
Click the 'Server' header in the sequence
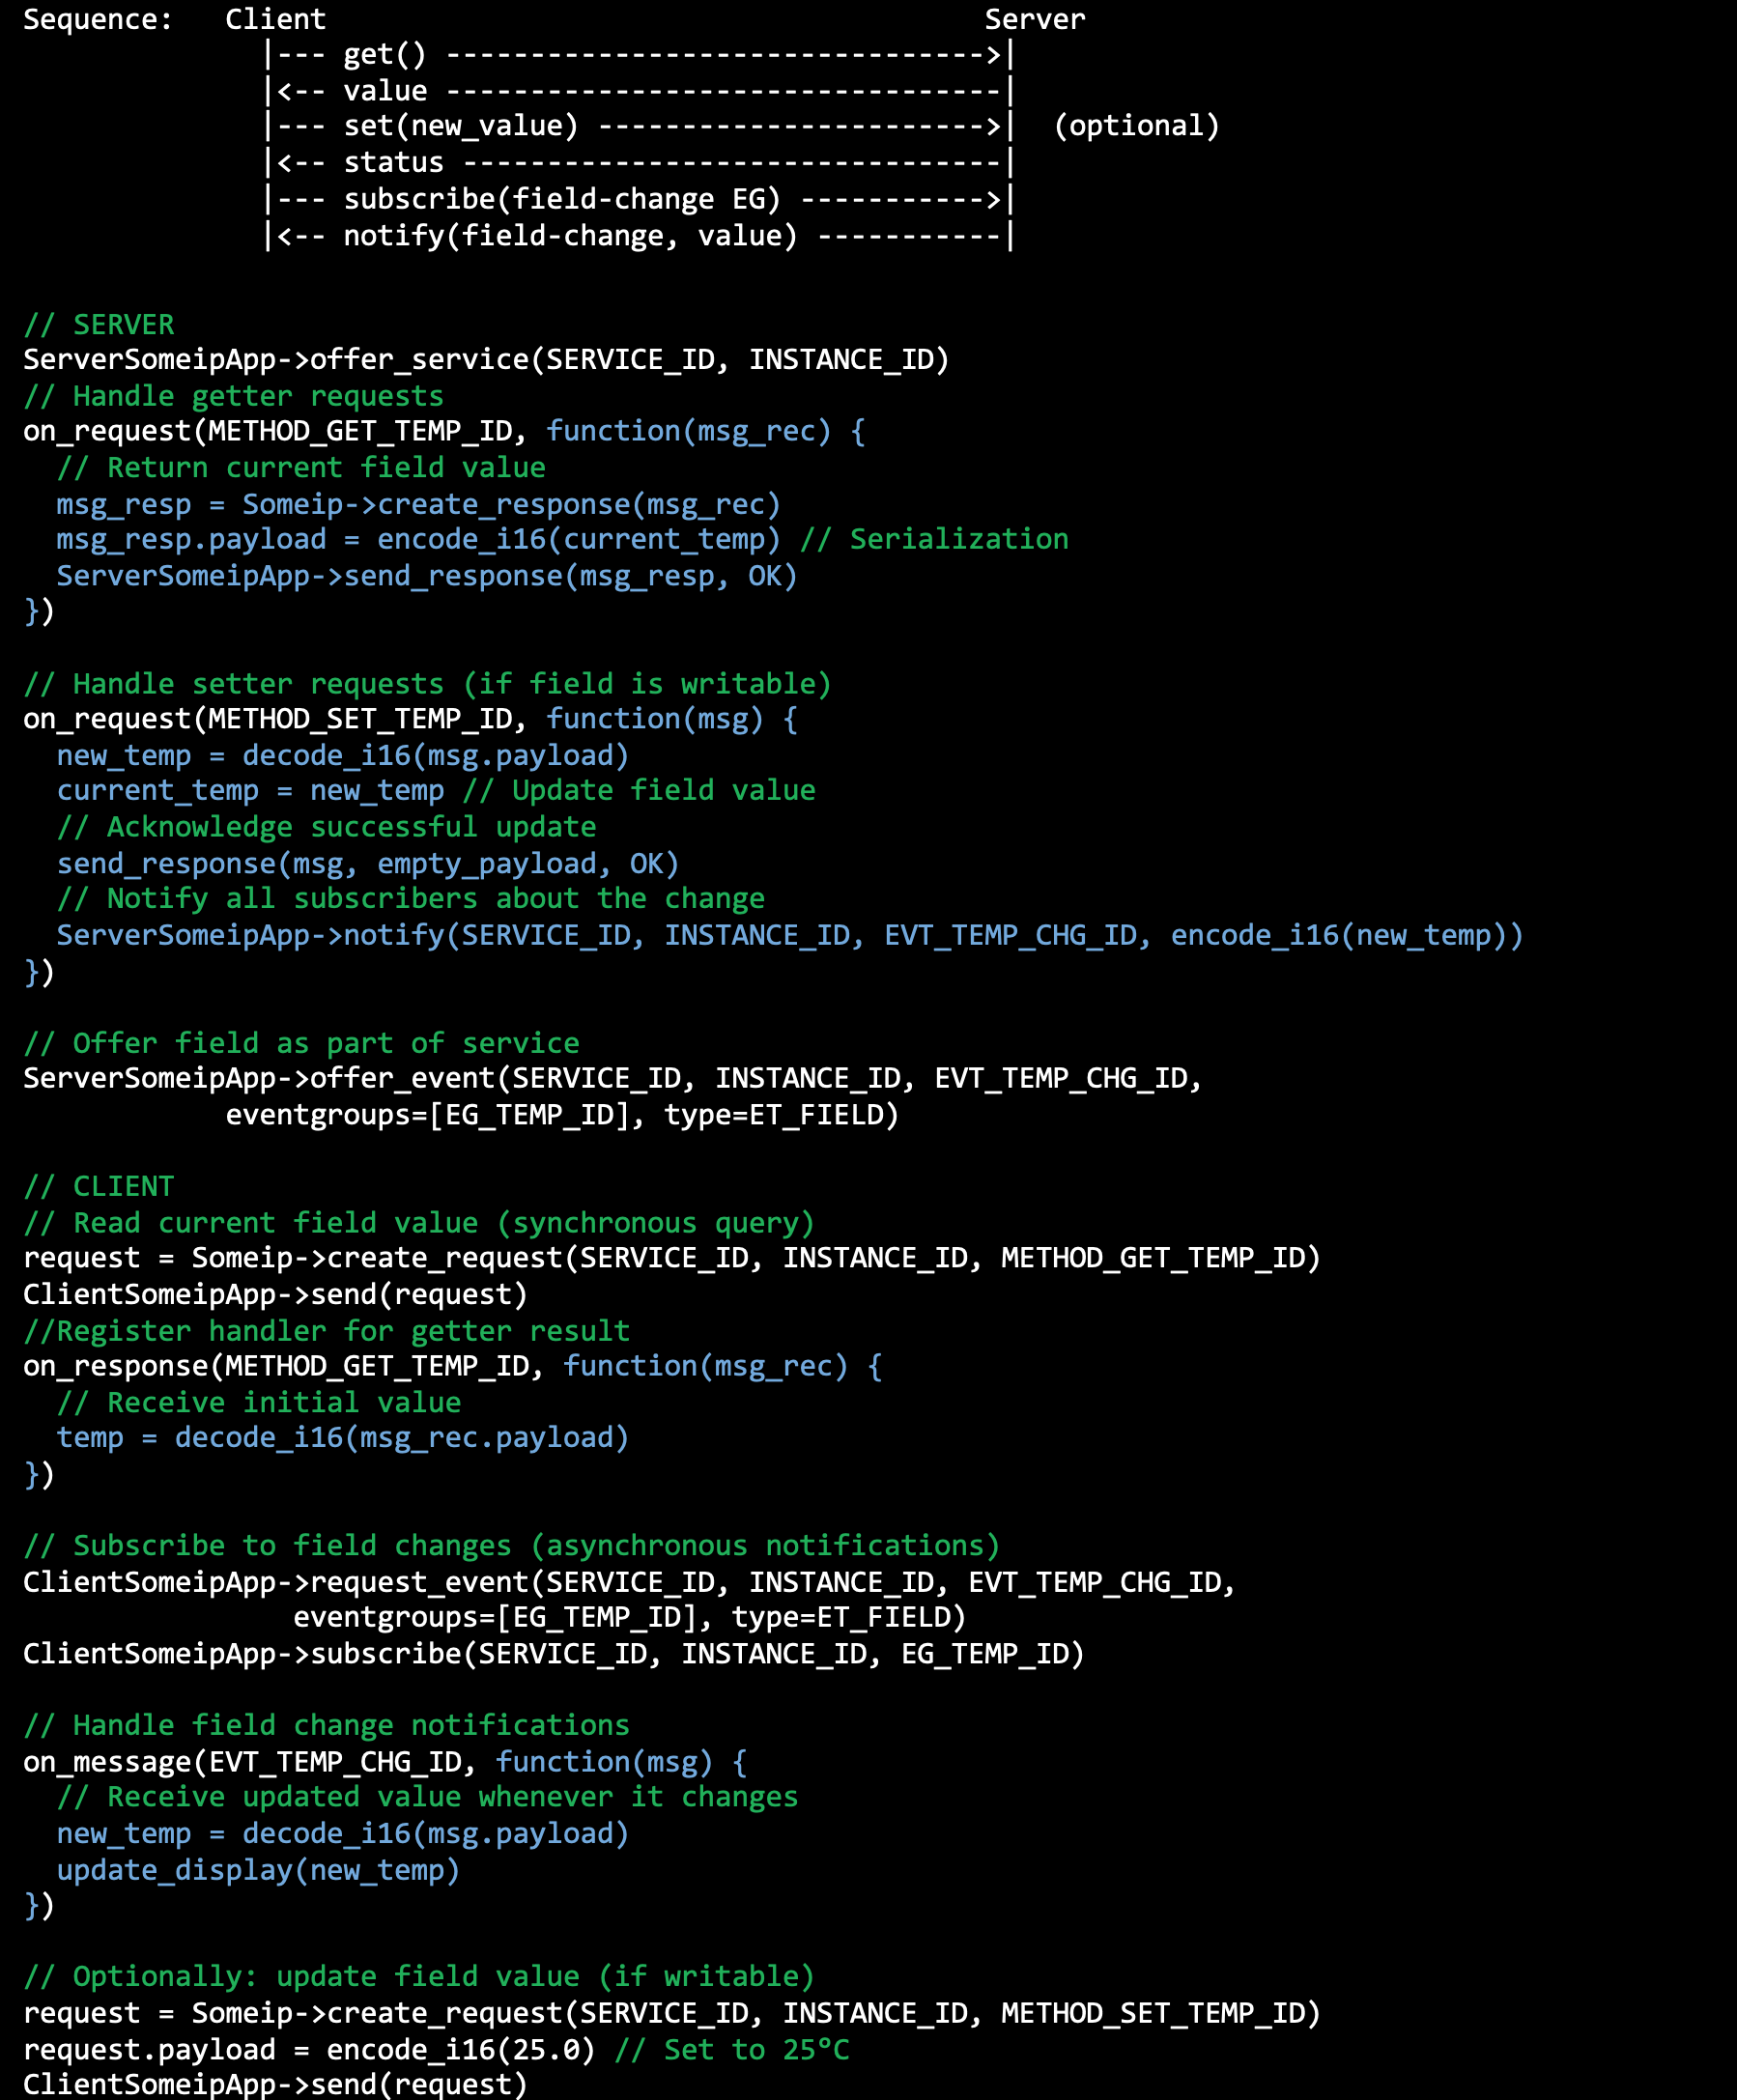(1035, 19)
